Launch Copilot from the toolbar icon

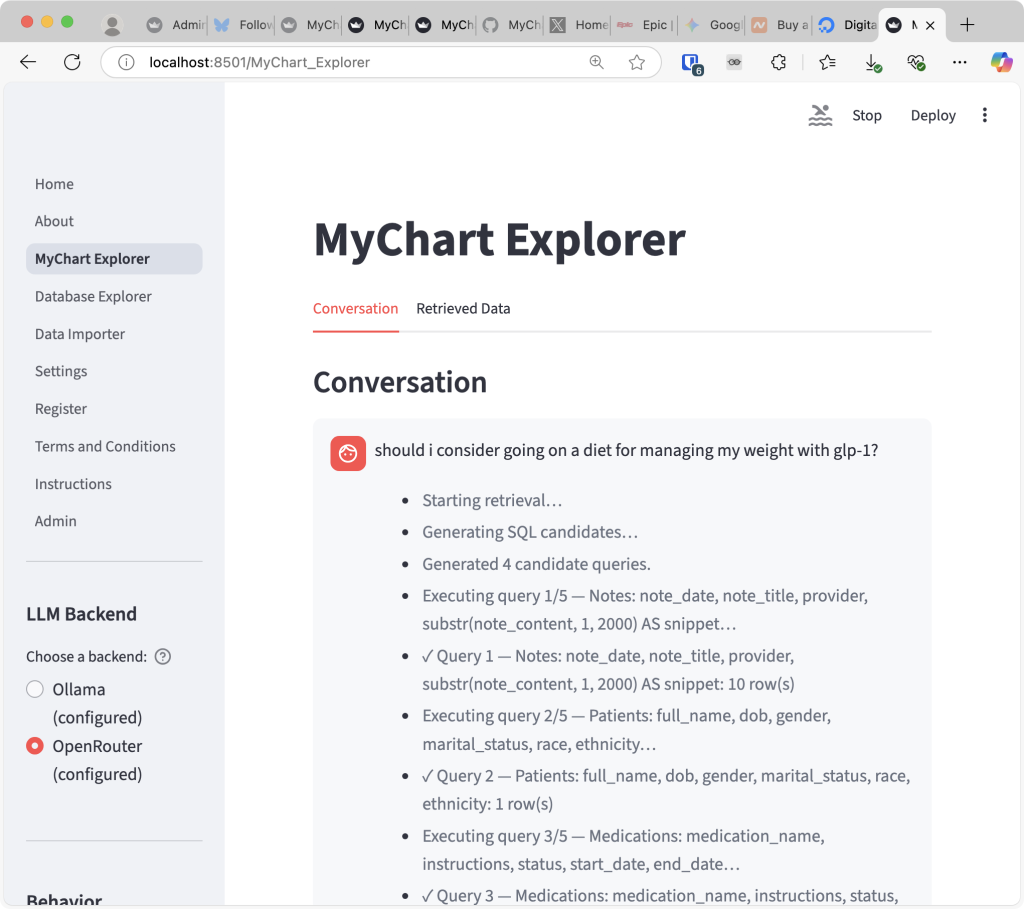pos(1001,62)
